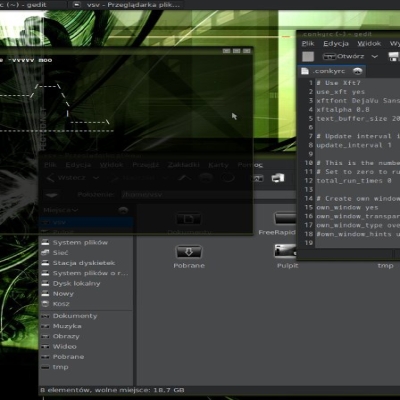
Task: Click the '-vvvvv moo' text in terminal
Action: (x=30, y=60)
